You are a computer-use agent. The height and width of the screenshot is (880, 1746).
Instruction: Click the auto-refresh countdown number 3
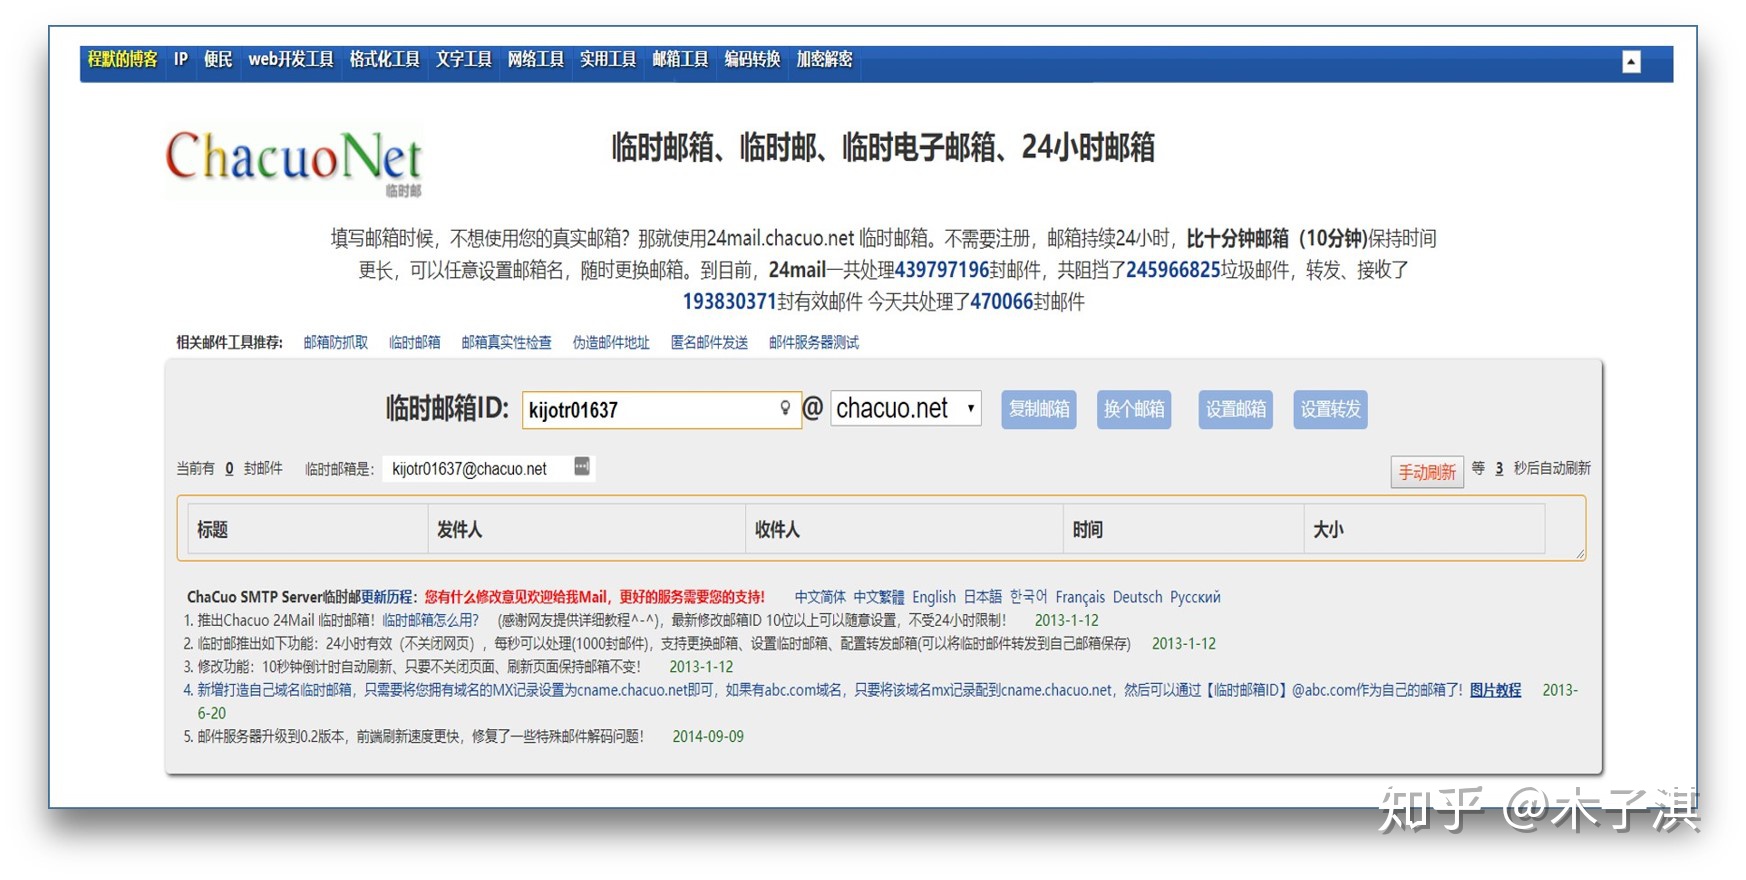1499,468
